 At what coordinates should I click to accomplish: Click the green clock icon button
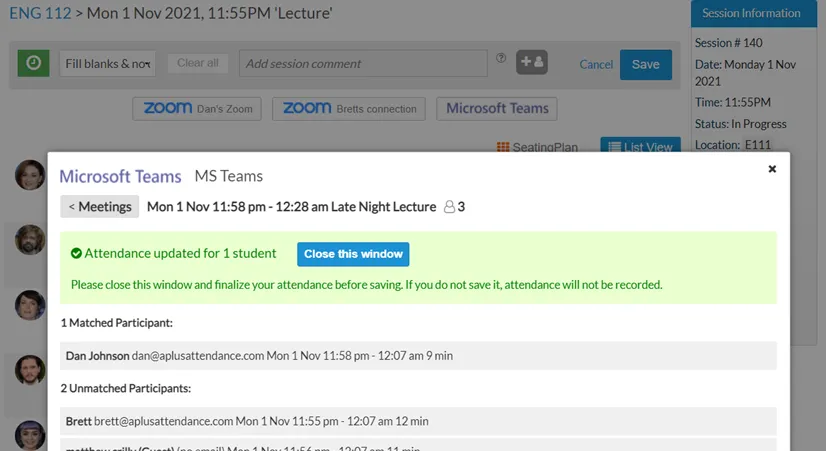click(x=33, y=63)
